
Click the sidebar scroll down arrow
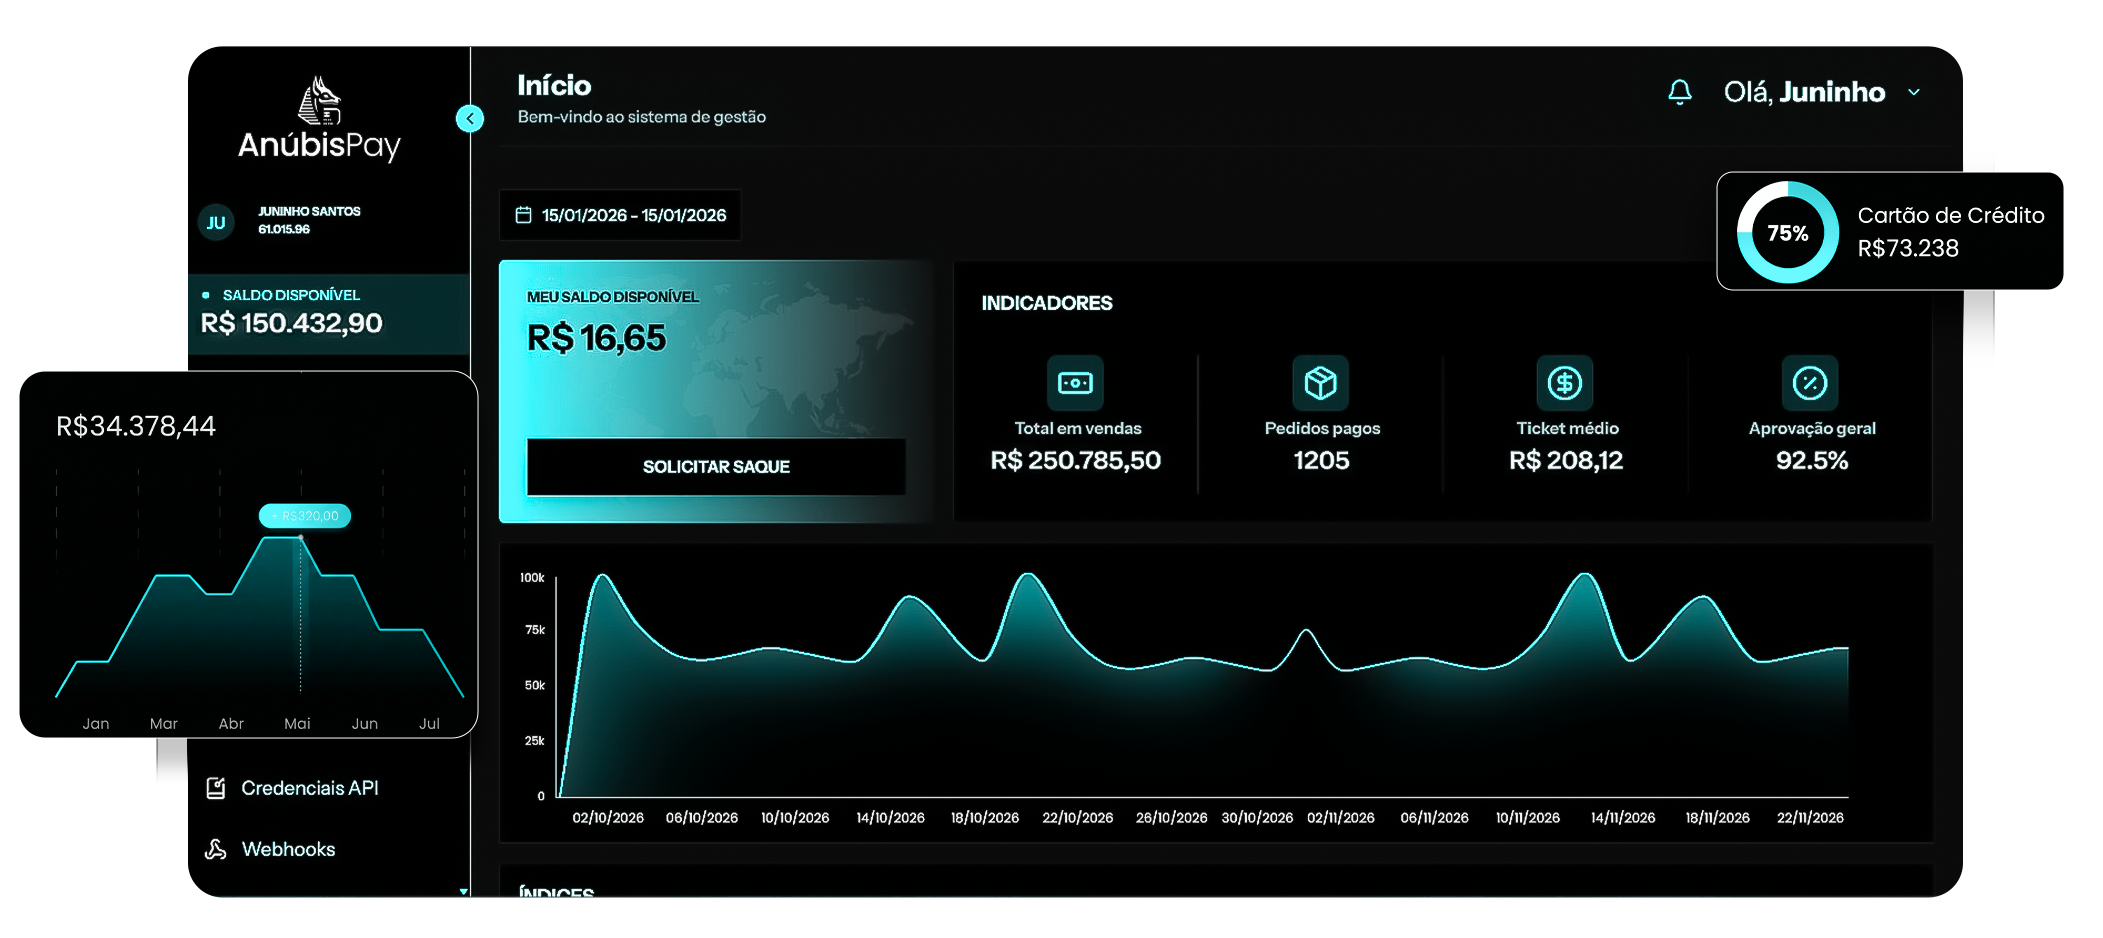[463, 891]
